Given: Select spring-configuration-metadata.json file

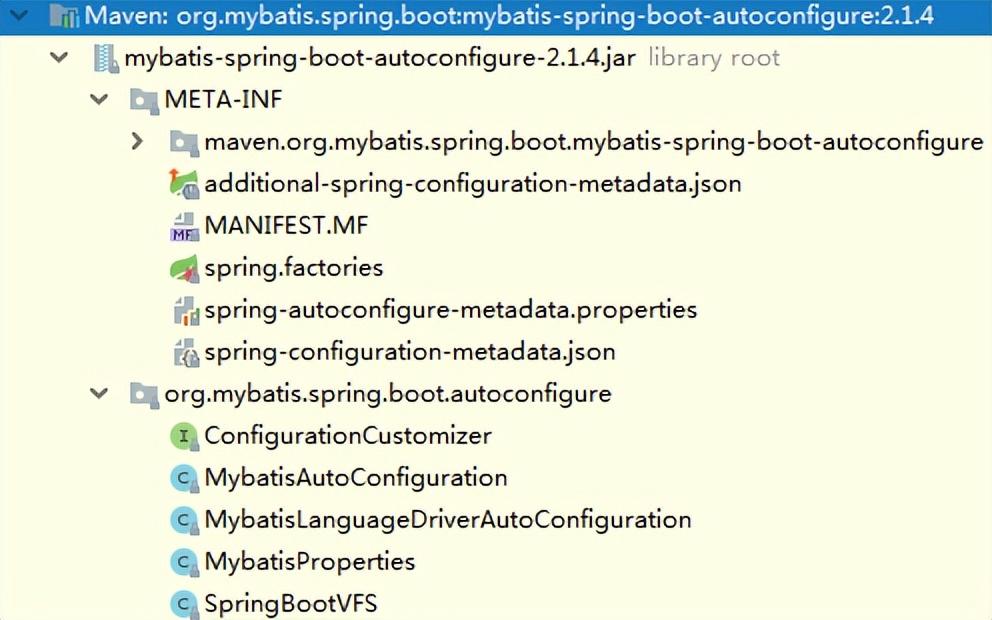Looking at the screenshot, I should coord(410,352).
